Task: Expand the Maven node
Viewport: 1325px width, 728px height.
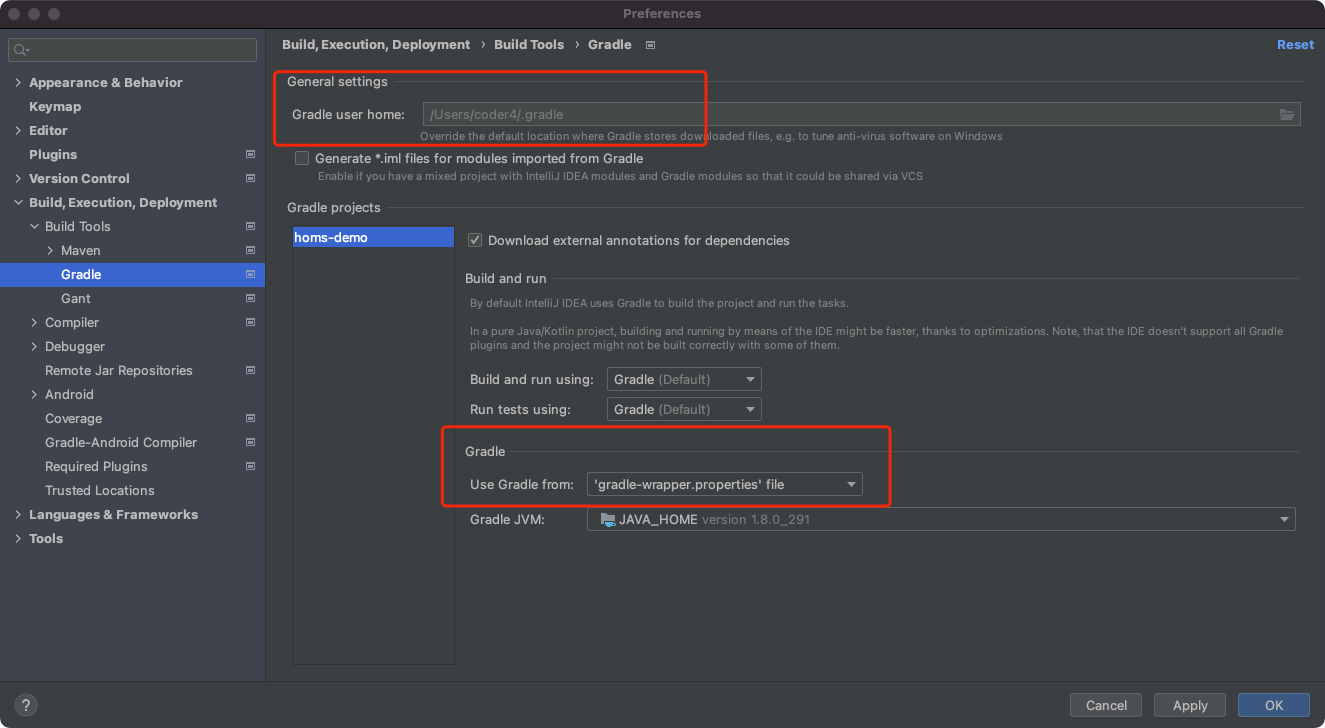Action: pyautogui.click(x=50, y=250)
